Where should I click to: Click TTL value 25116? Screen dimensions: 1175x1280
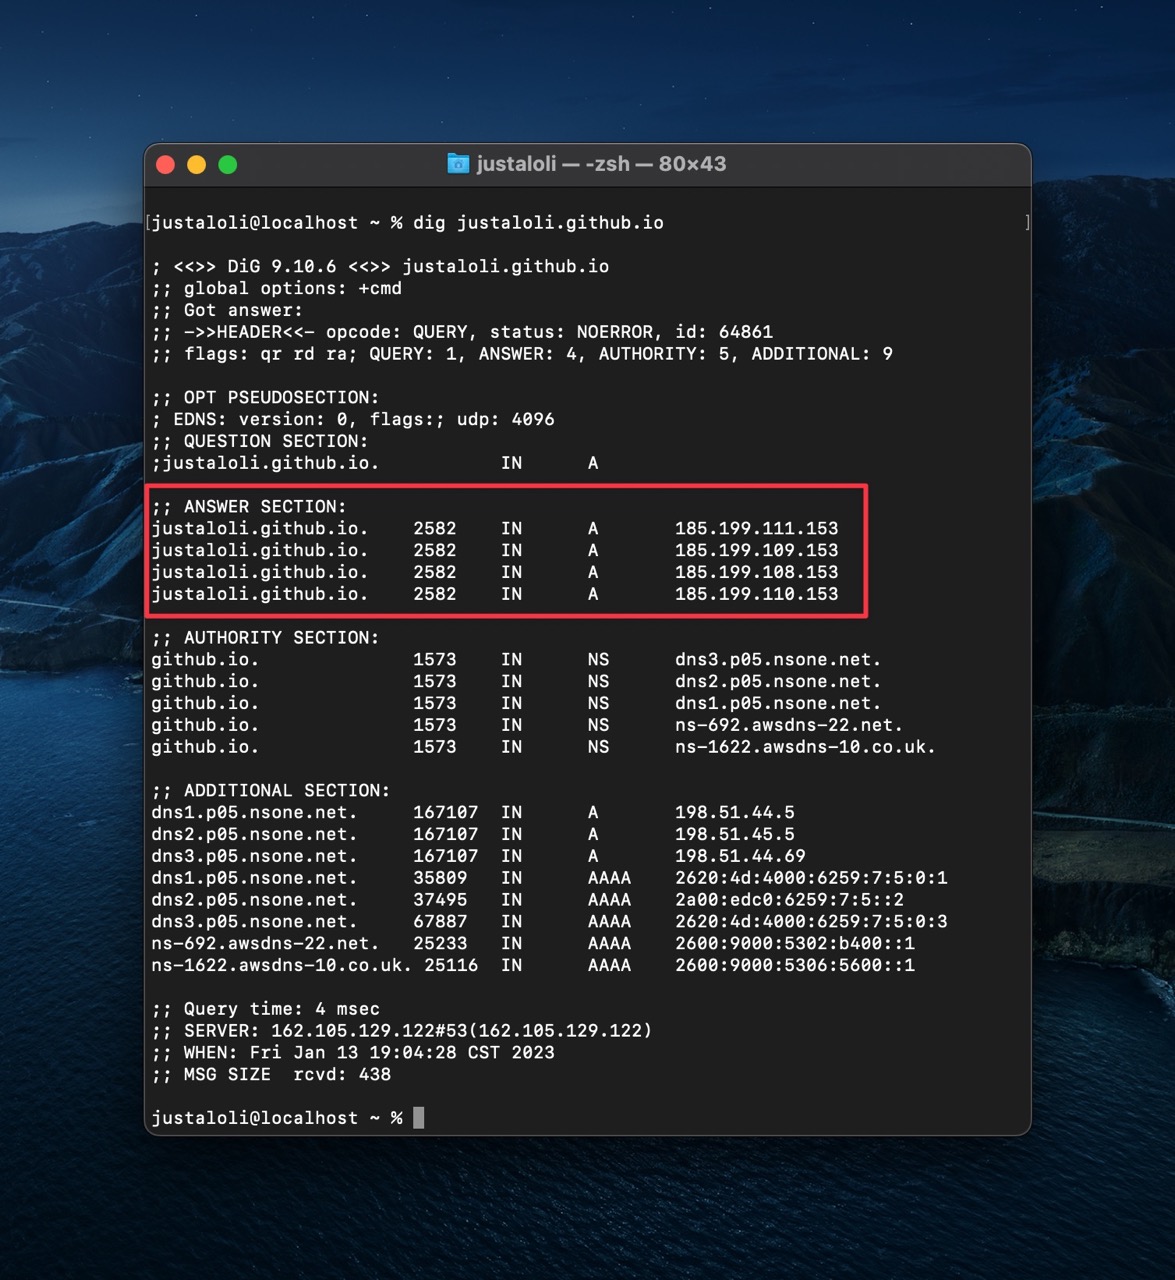pos(451,966)
